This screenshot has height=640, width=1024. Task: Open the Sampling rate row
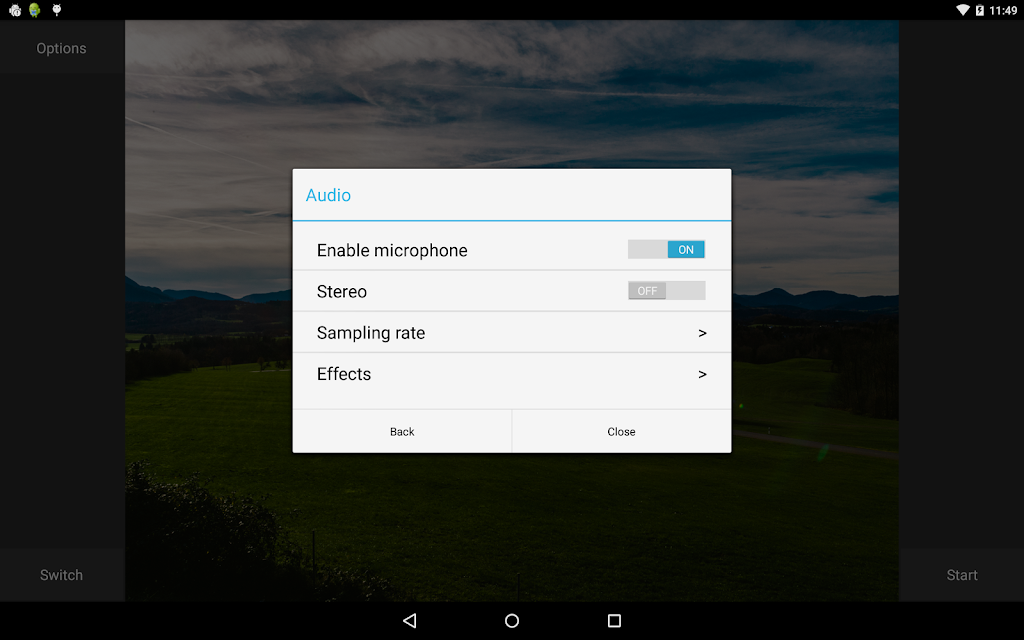pos(511,332)
